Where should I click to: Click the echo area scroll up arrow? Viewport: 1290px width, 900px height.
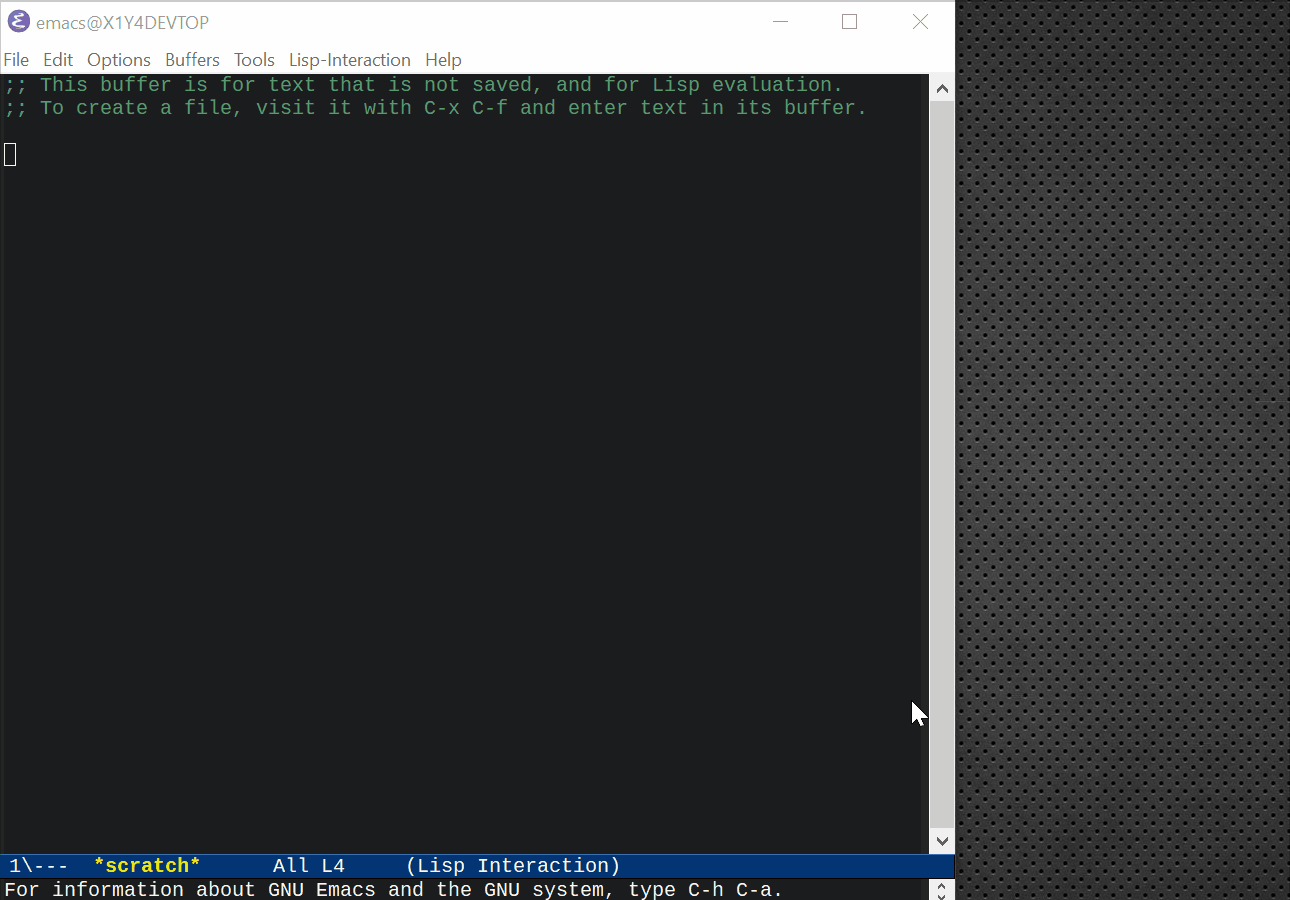942,885
